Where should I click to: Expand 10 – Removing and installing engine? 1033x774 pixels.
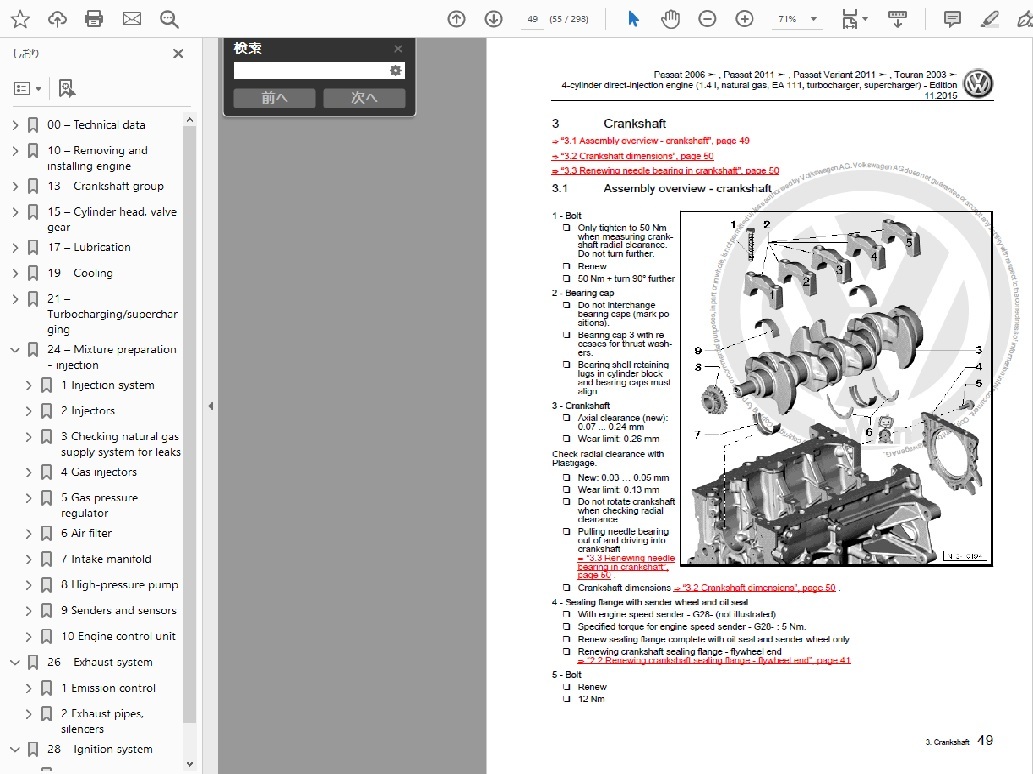(15, 151)
